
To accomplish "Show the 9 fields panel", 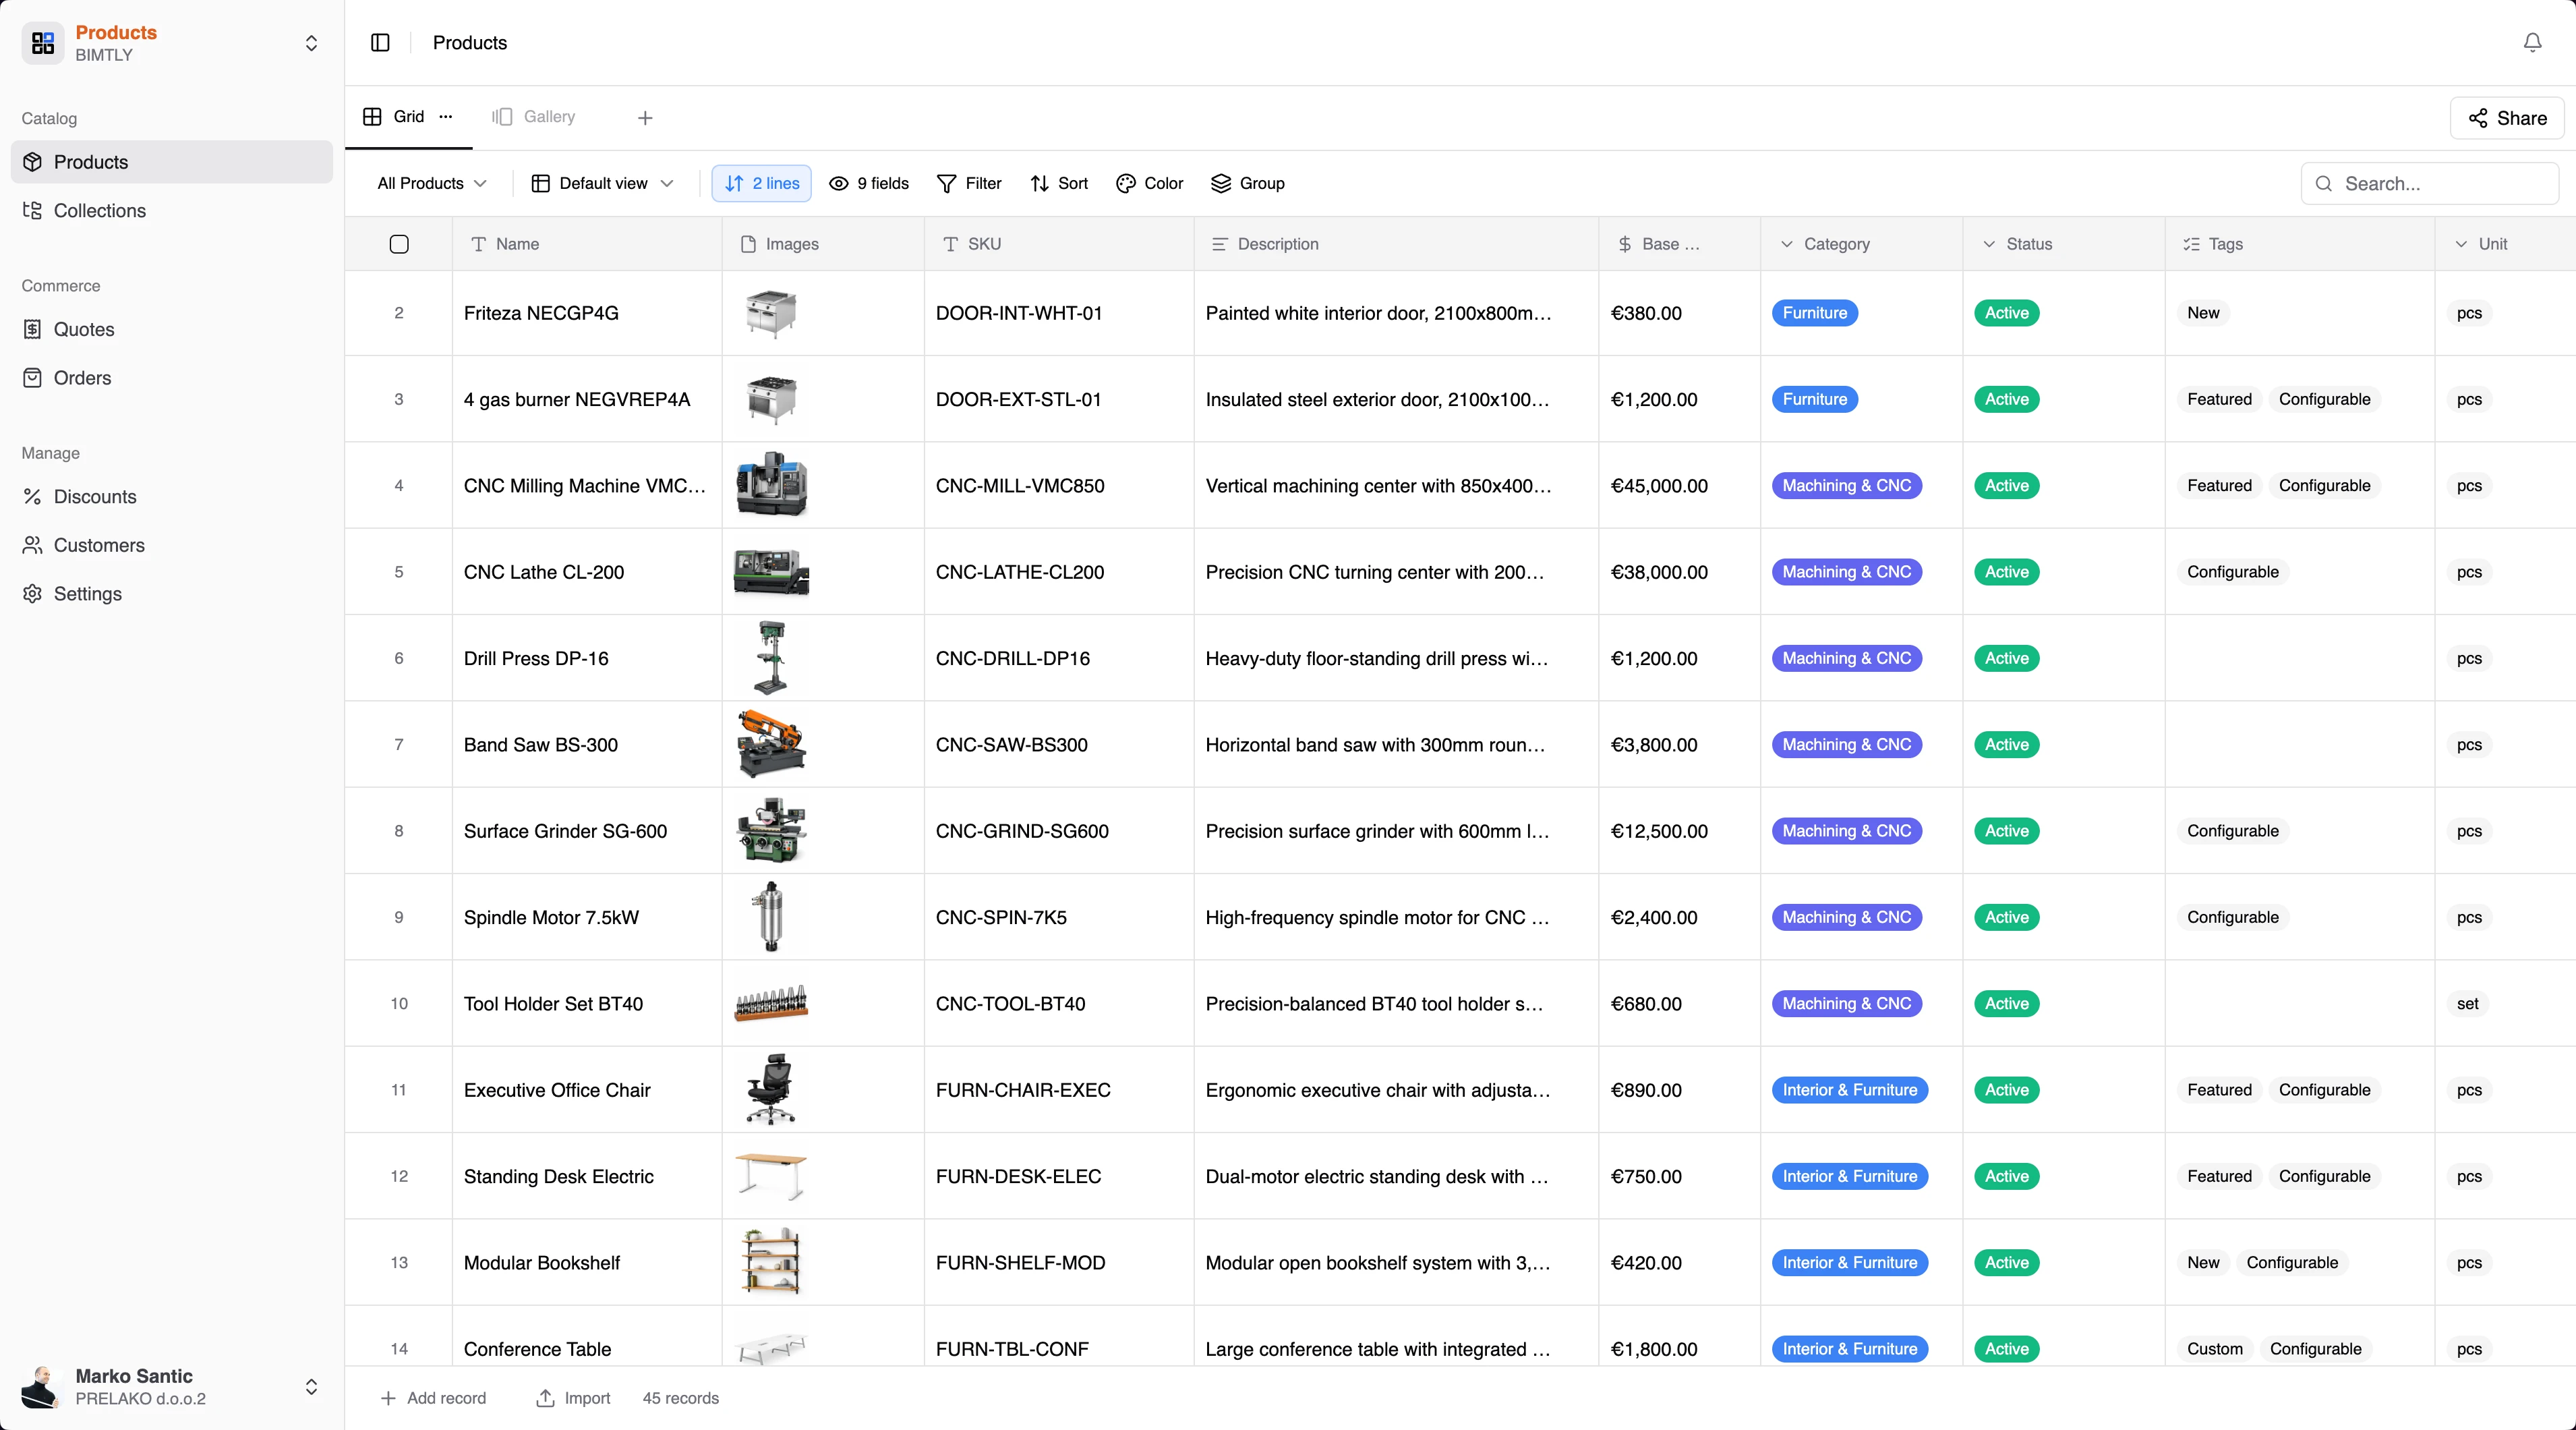I will tap(868, 183).
